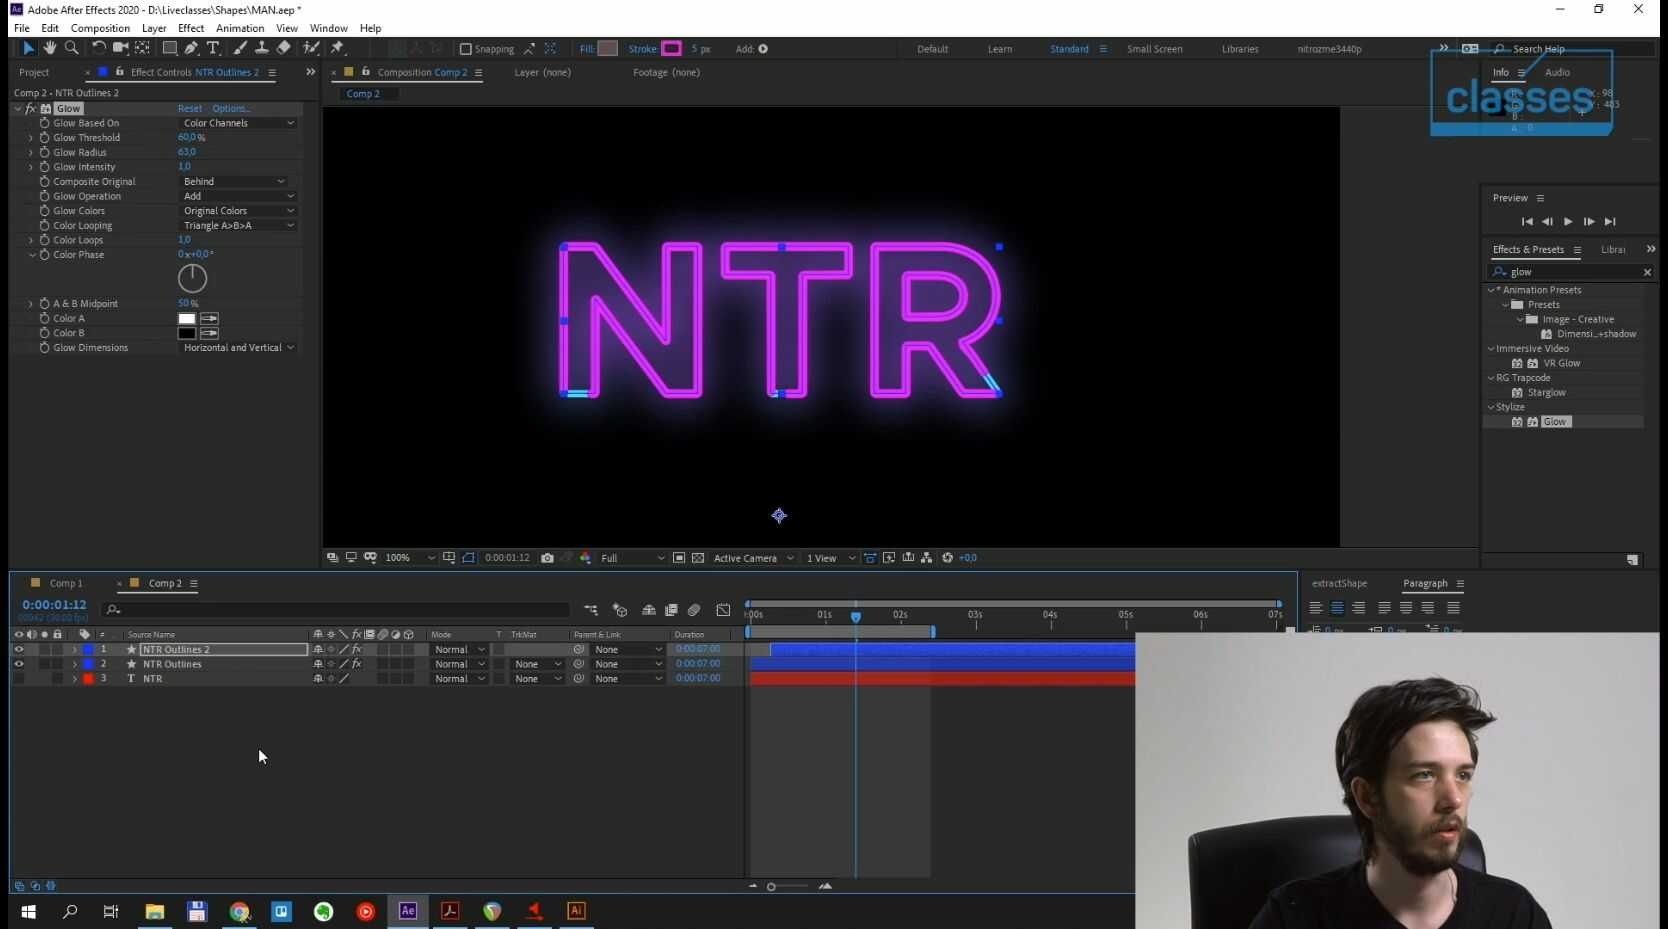
Task: Play the preview
Action: (x=1568, y=222)
